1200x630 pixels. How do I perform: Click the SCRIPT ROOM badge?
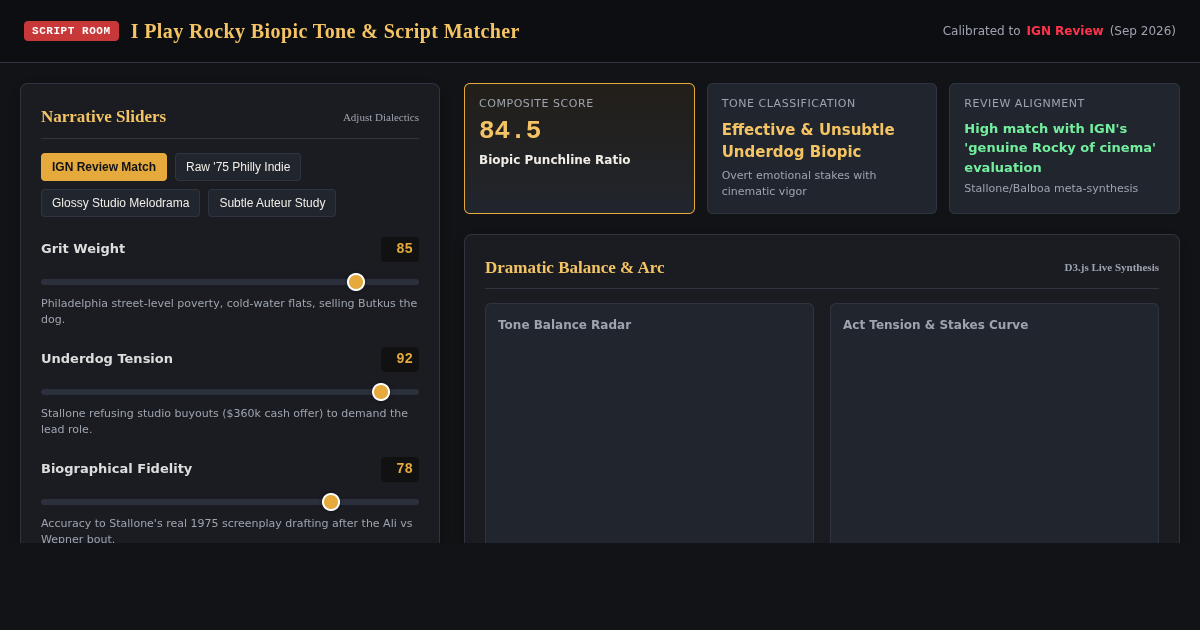tap(71, 31)
